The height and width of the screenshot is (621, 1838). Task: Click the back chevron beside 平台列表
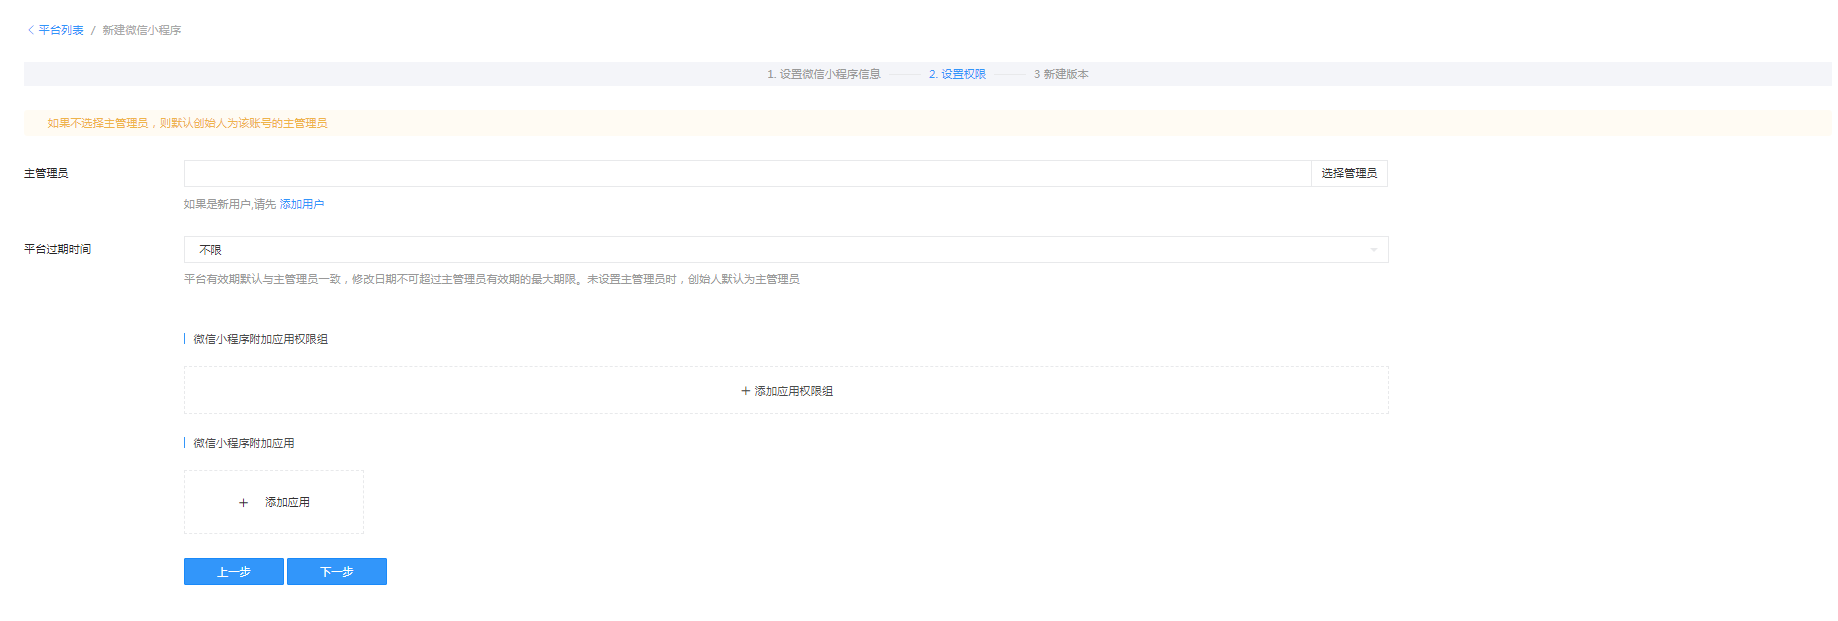pyautogui.click(x=31, y=30)
